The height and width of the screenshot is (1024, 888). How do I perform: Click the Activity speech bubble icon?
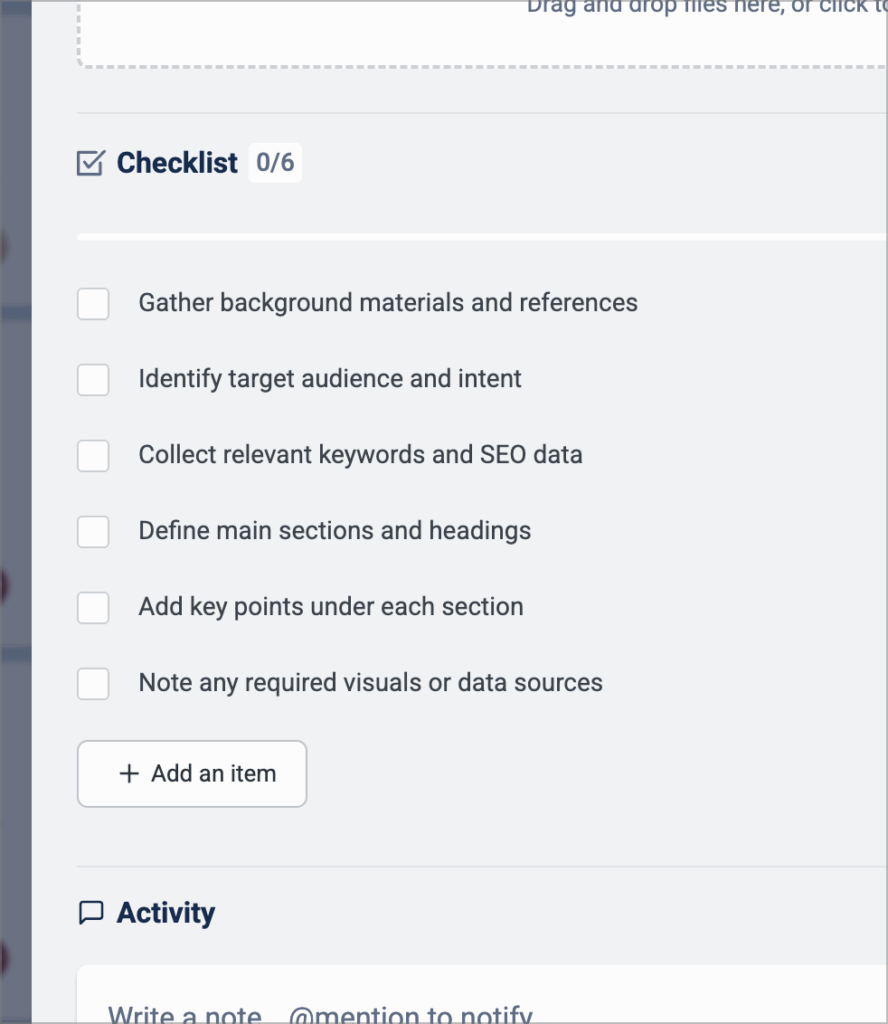(x=92, y=911)
